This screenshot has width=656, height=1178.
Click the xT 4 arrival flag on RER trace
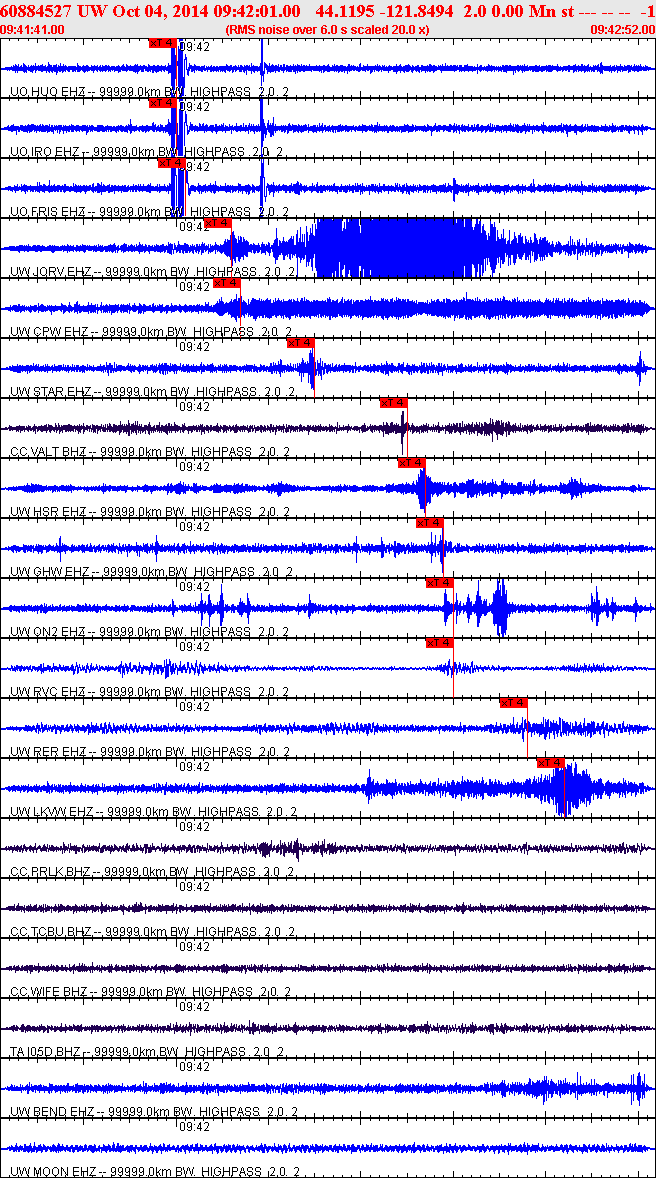coord(513,703)
